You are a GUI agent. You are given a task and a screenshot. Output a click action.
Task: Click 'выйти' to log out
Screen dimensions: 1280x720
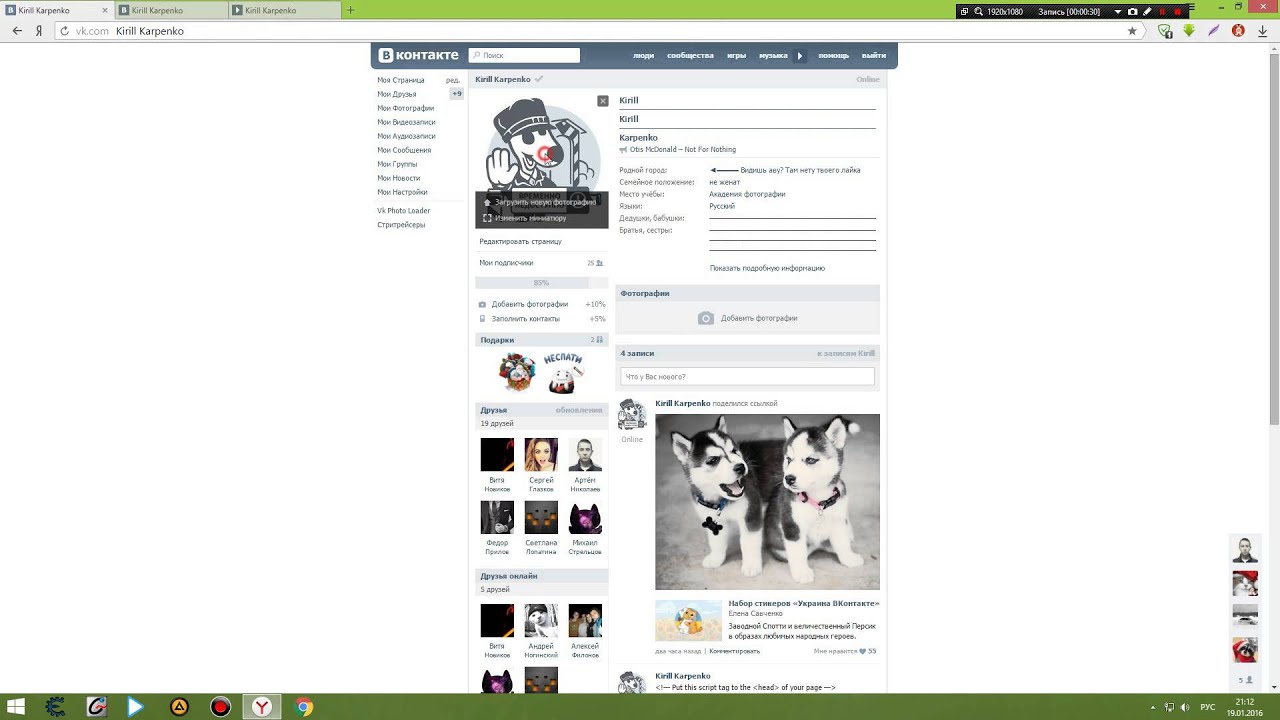(x=873, y=56)
